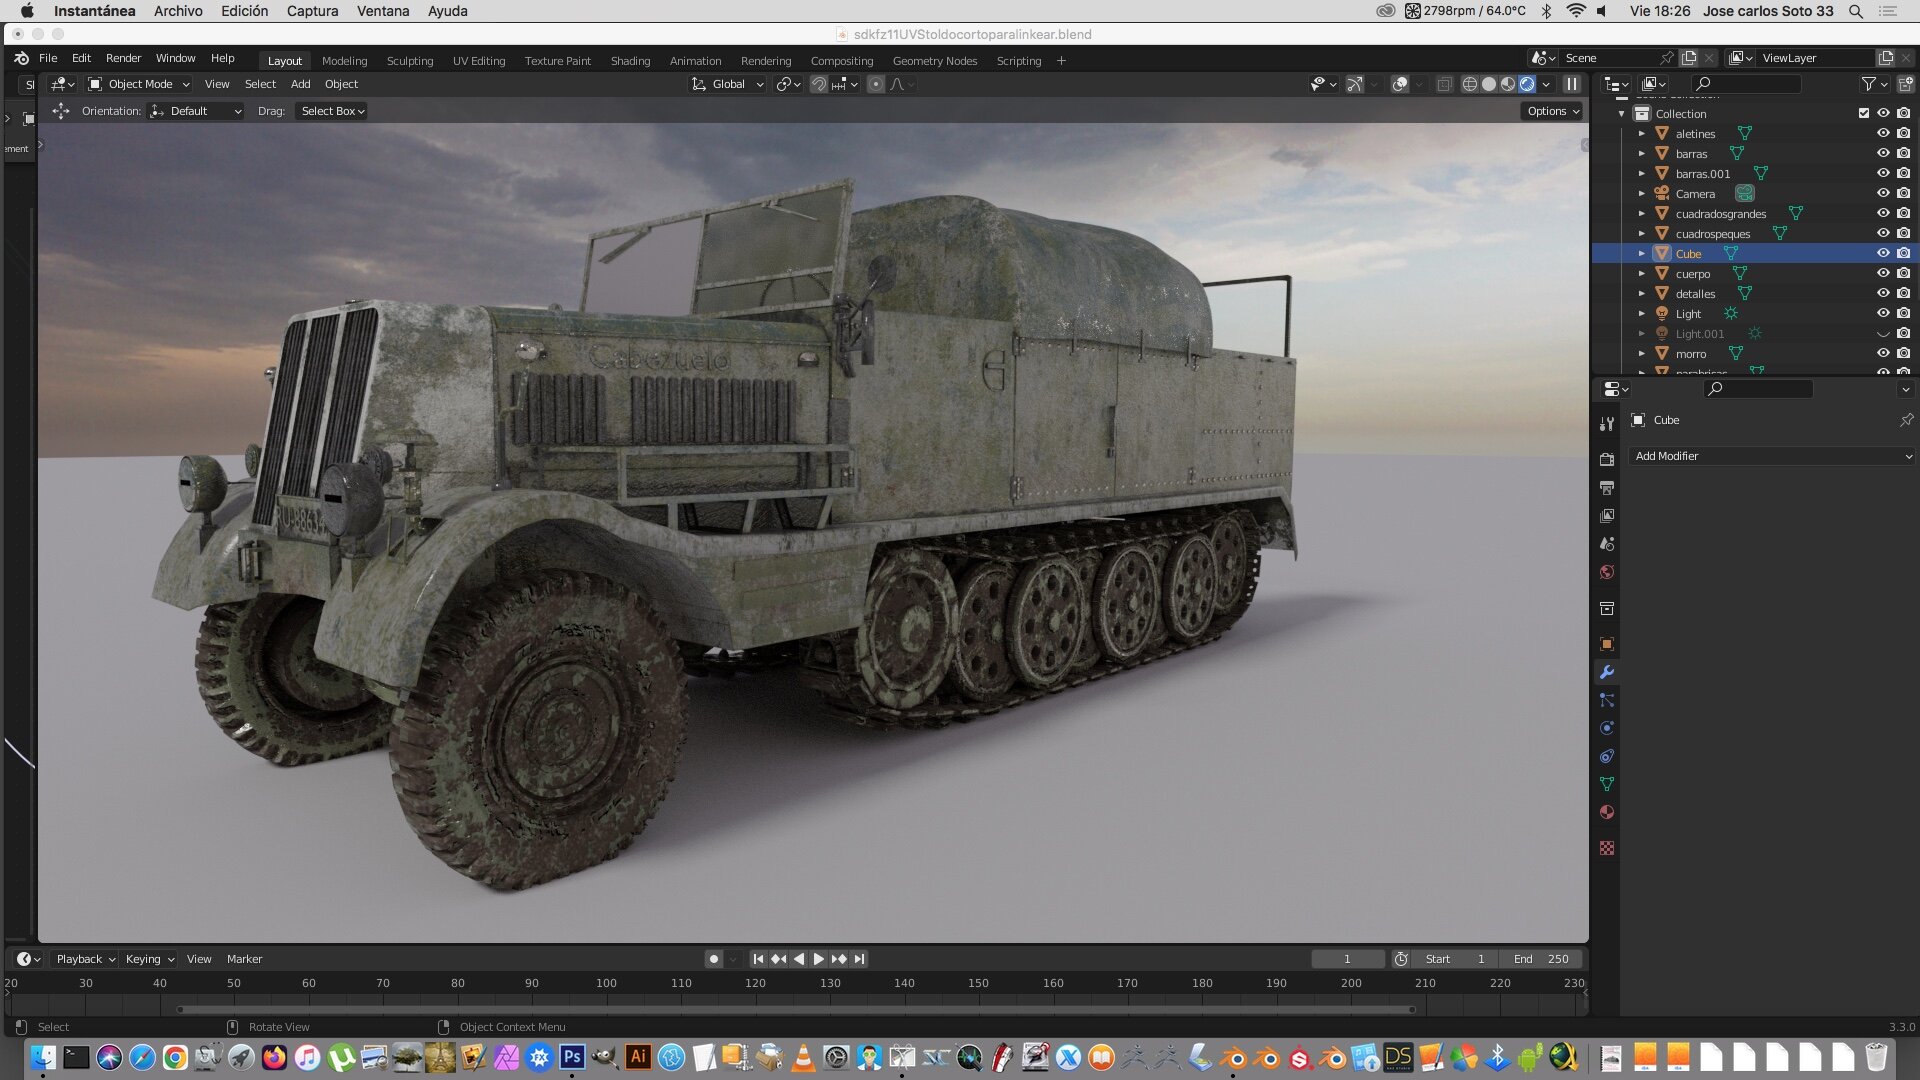Open the Texture properties tab
1920x1080 pixels.
pos(1607,848)
